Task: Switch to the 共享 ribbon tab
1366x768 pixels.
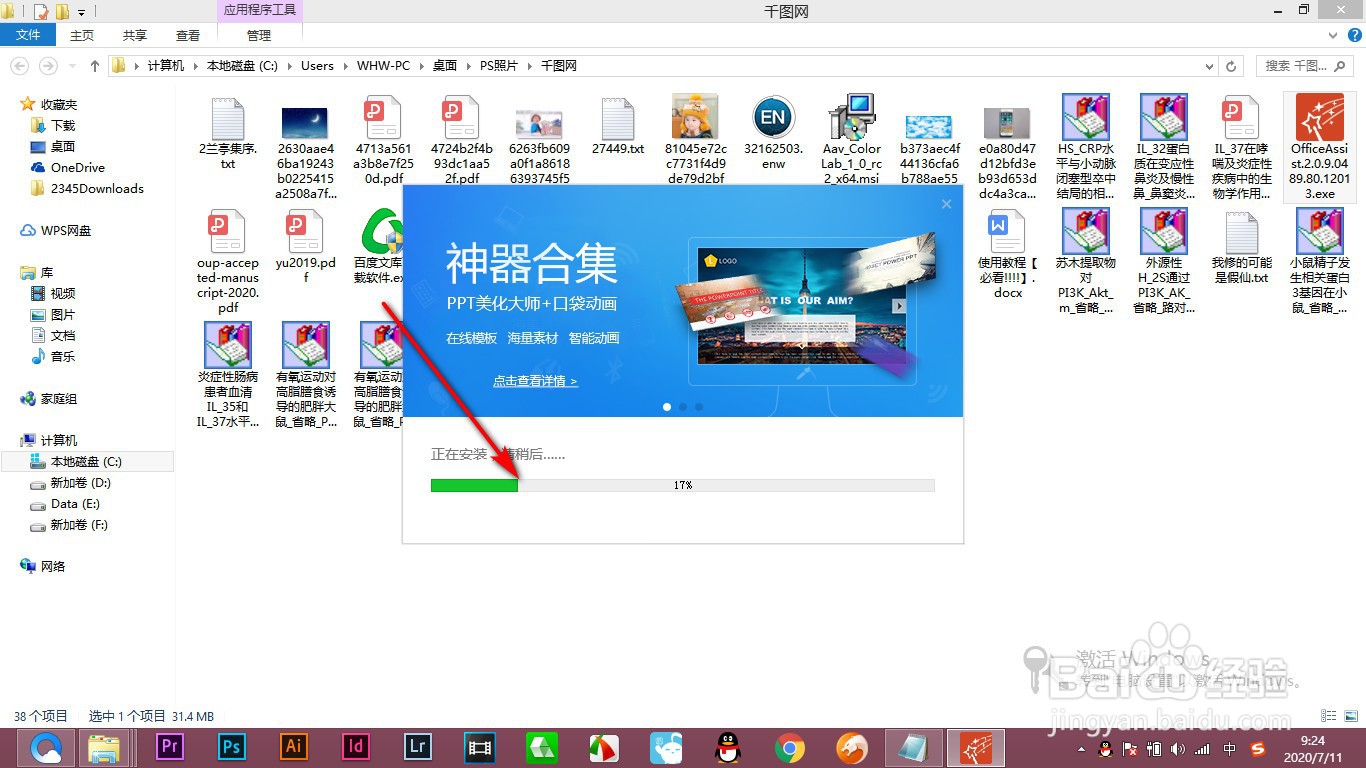Action: 135,35
